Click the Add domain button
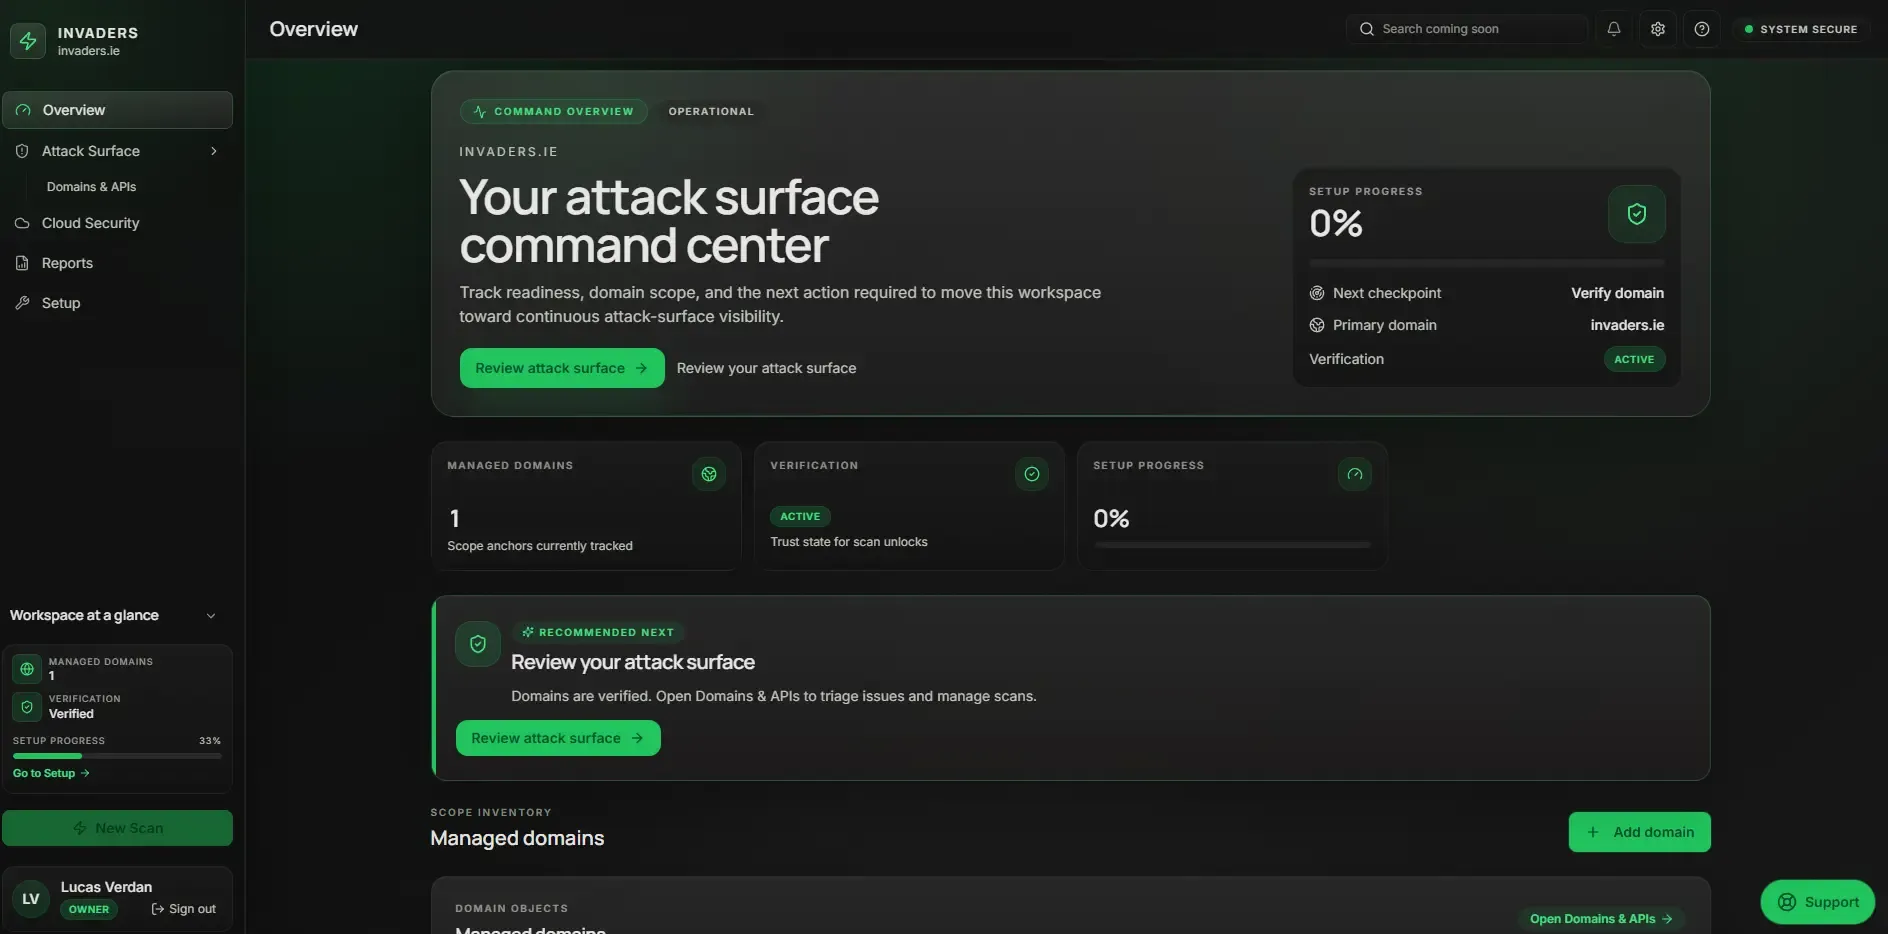 [x=1640, y=832]
